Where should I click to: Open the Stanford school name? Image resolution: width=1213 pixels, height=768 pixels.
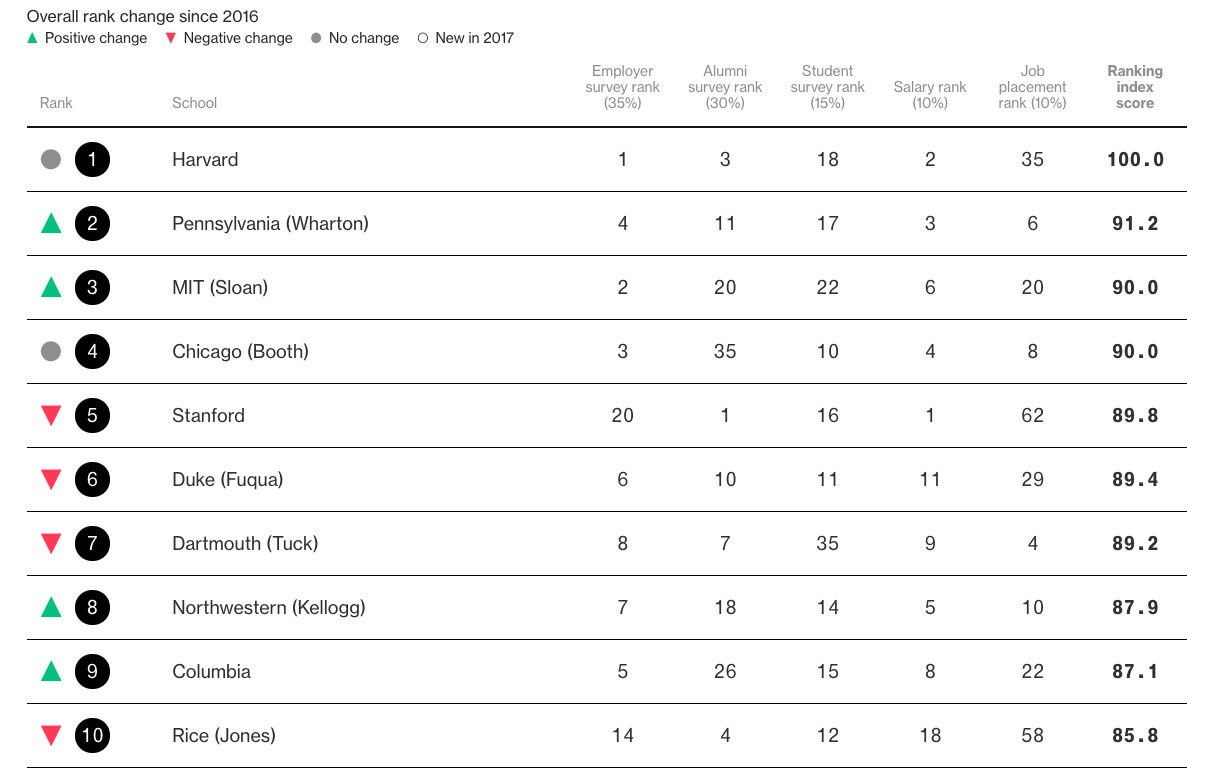(208, 416)
